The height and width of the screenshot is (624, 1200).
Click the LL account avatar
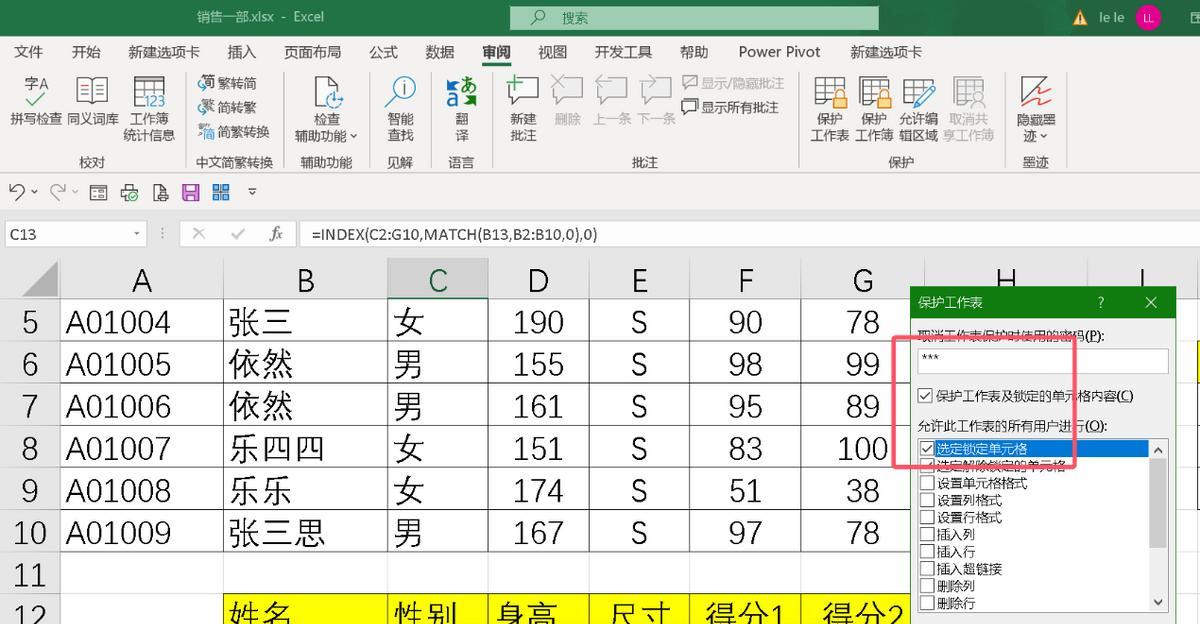click(1149, 17)
